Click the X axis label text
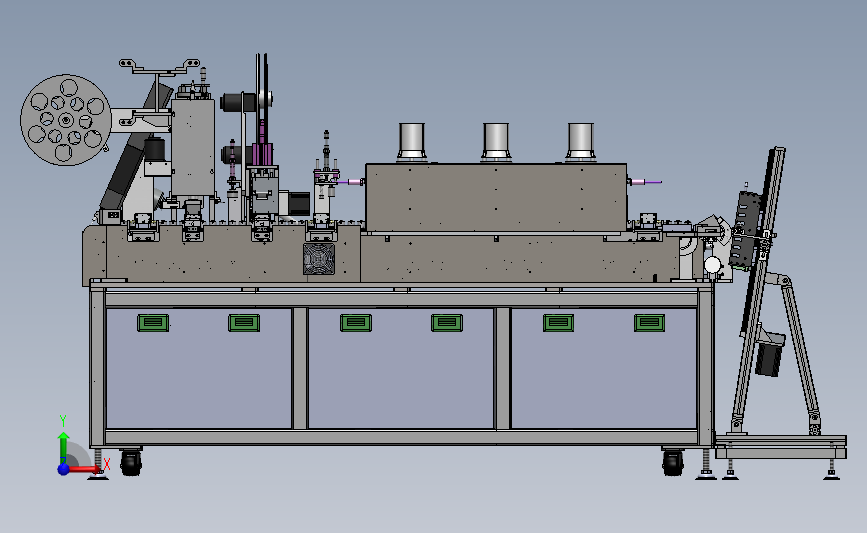The image size is (867, 533). [x=107, y=464]
